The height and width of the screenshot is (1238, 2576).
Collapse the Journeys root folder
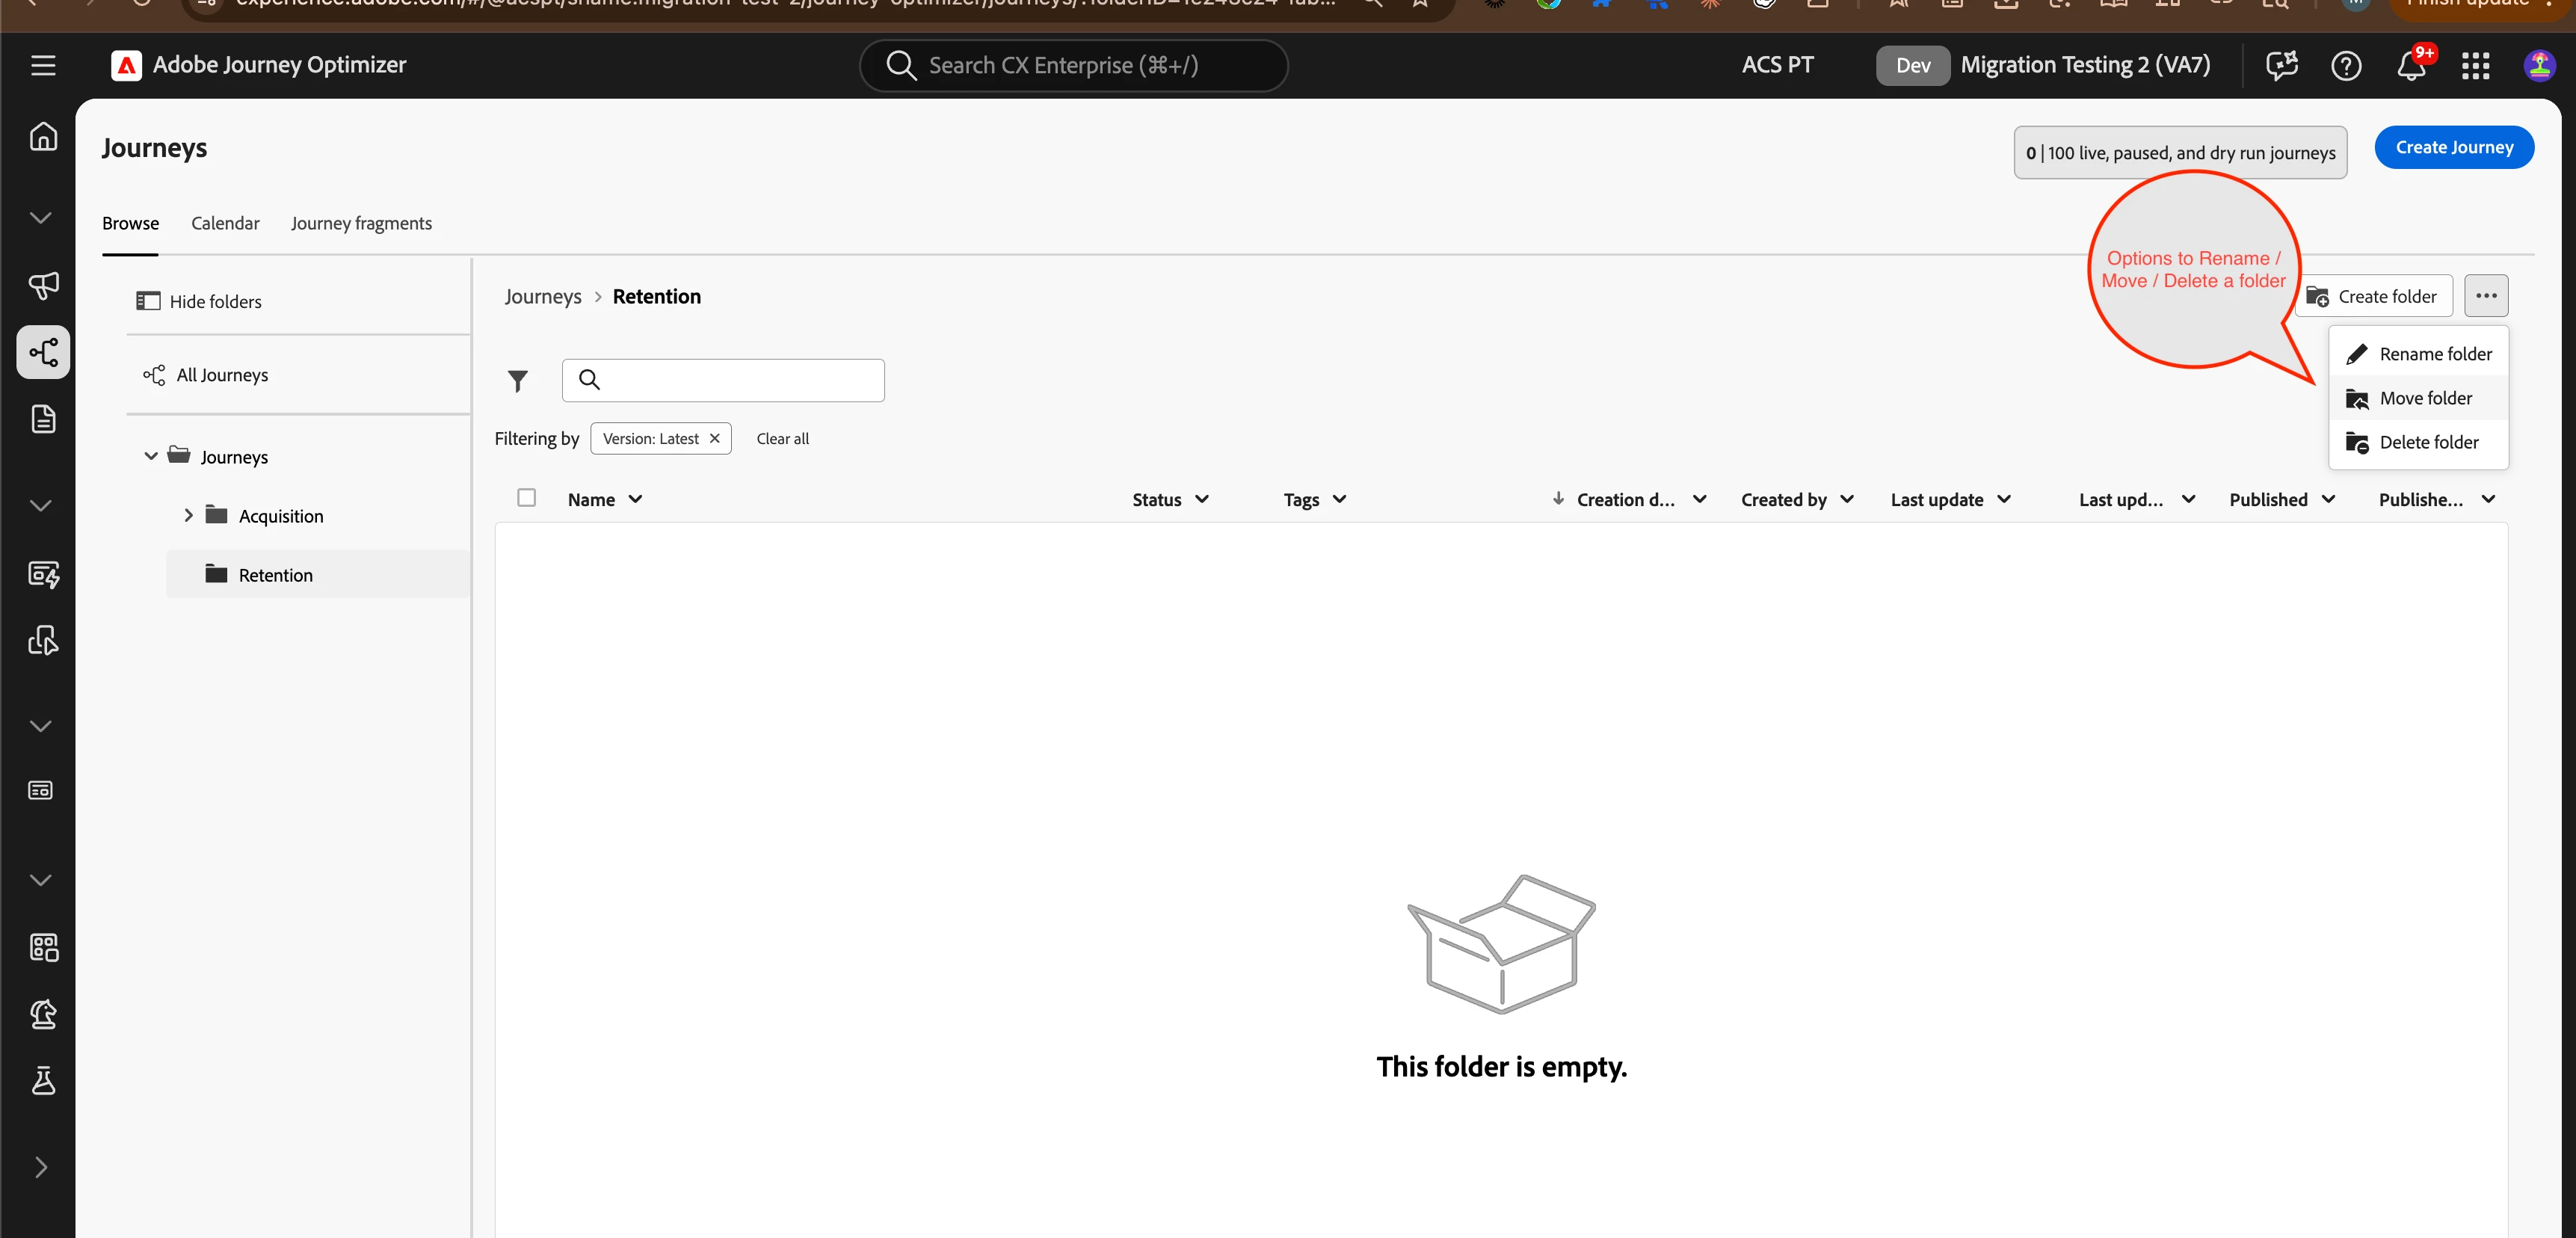pos(151,456)
